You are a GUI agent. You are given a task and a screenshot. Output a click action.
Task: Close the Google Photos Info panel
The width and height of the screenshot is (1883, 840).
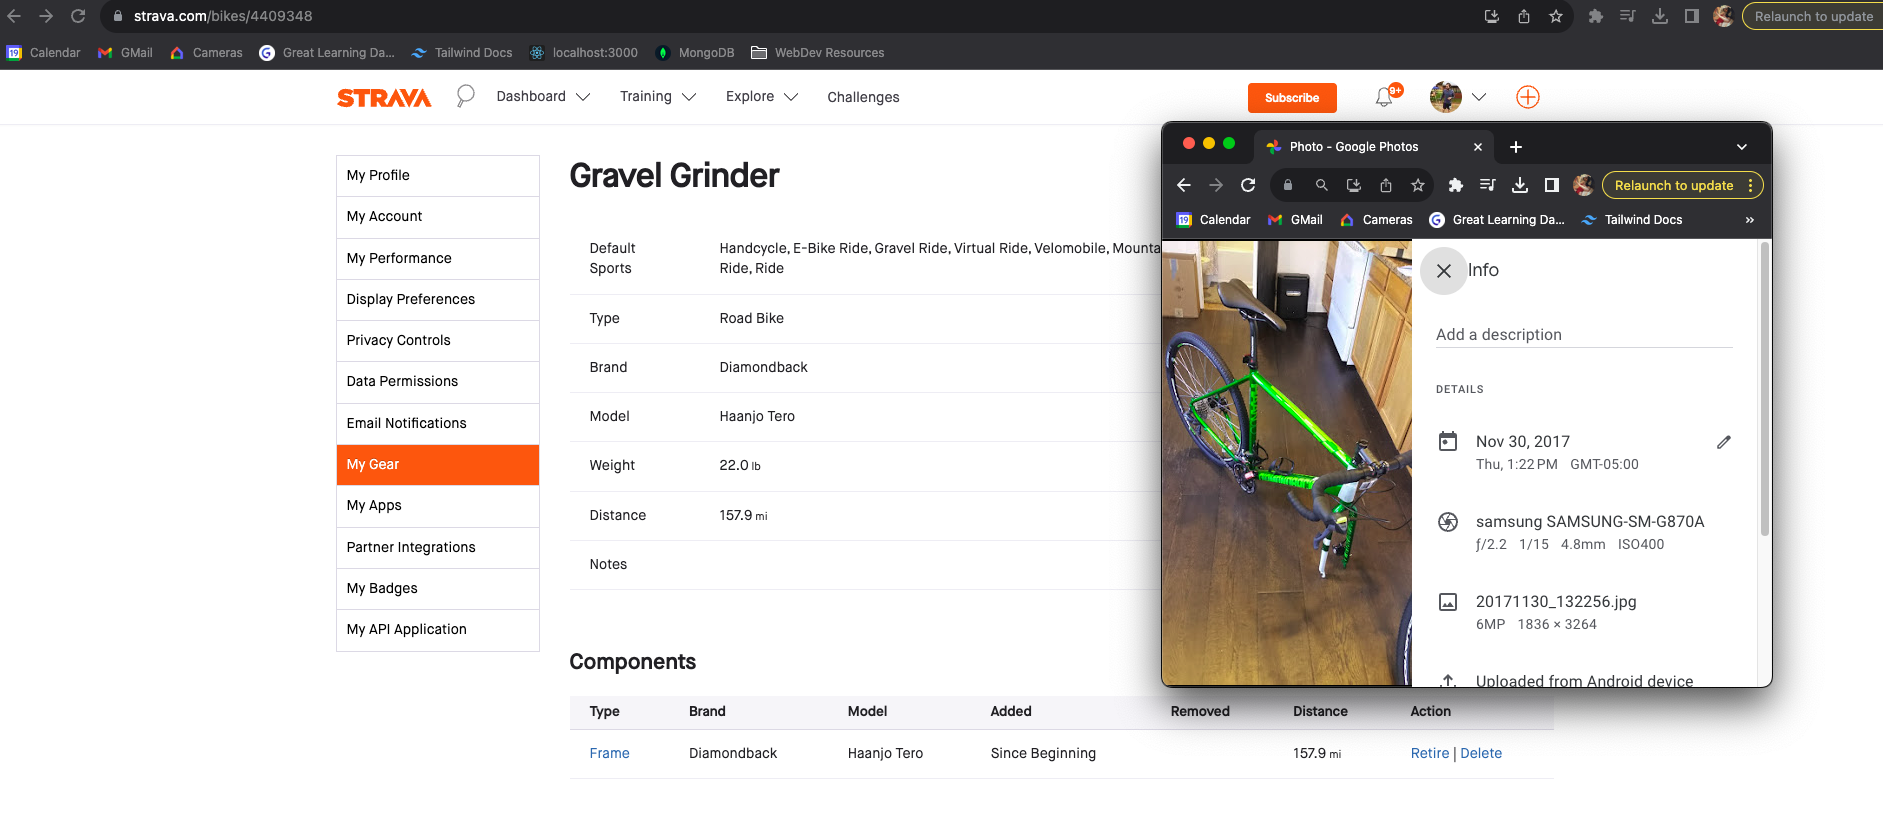[1443, 271]
